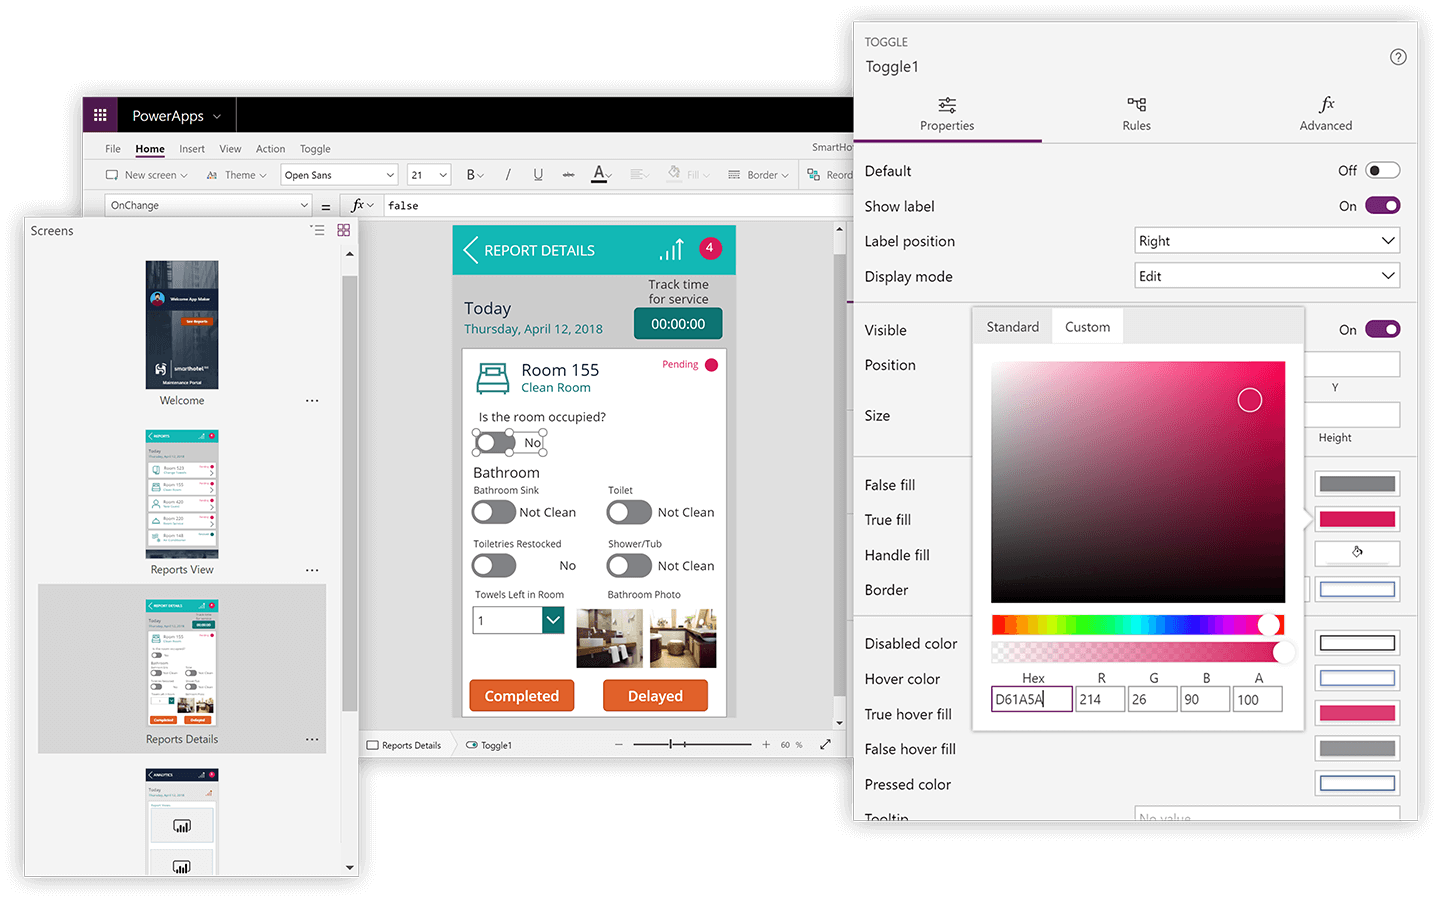Click the Underline formatting icon
This screenshot has height=898, width=1439.
(537, 174)
